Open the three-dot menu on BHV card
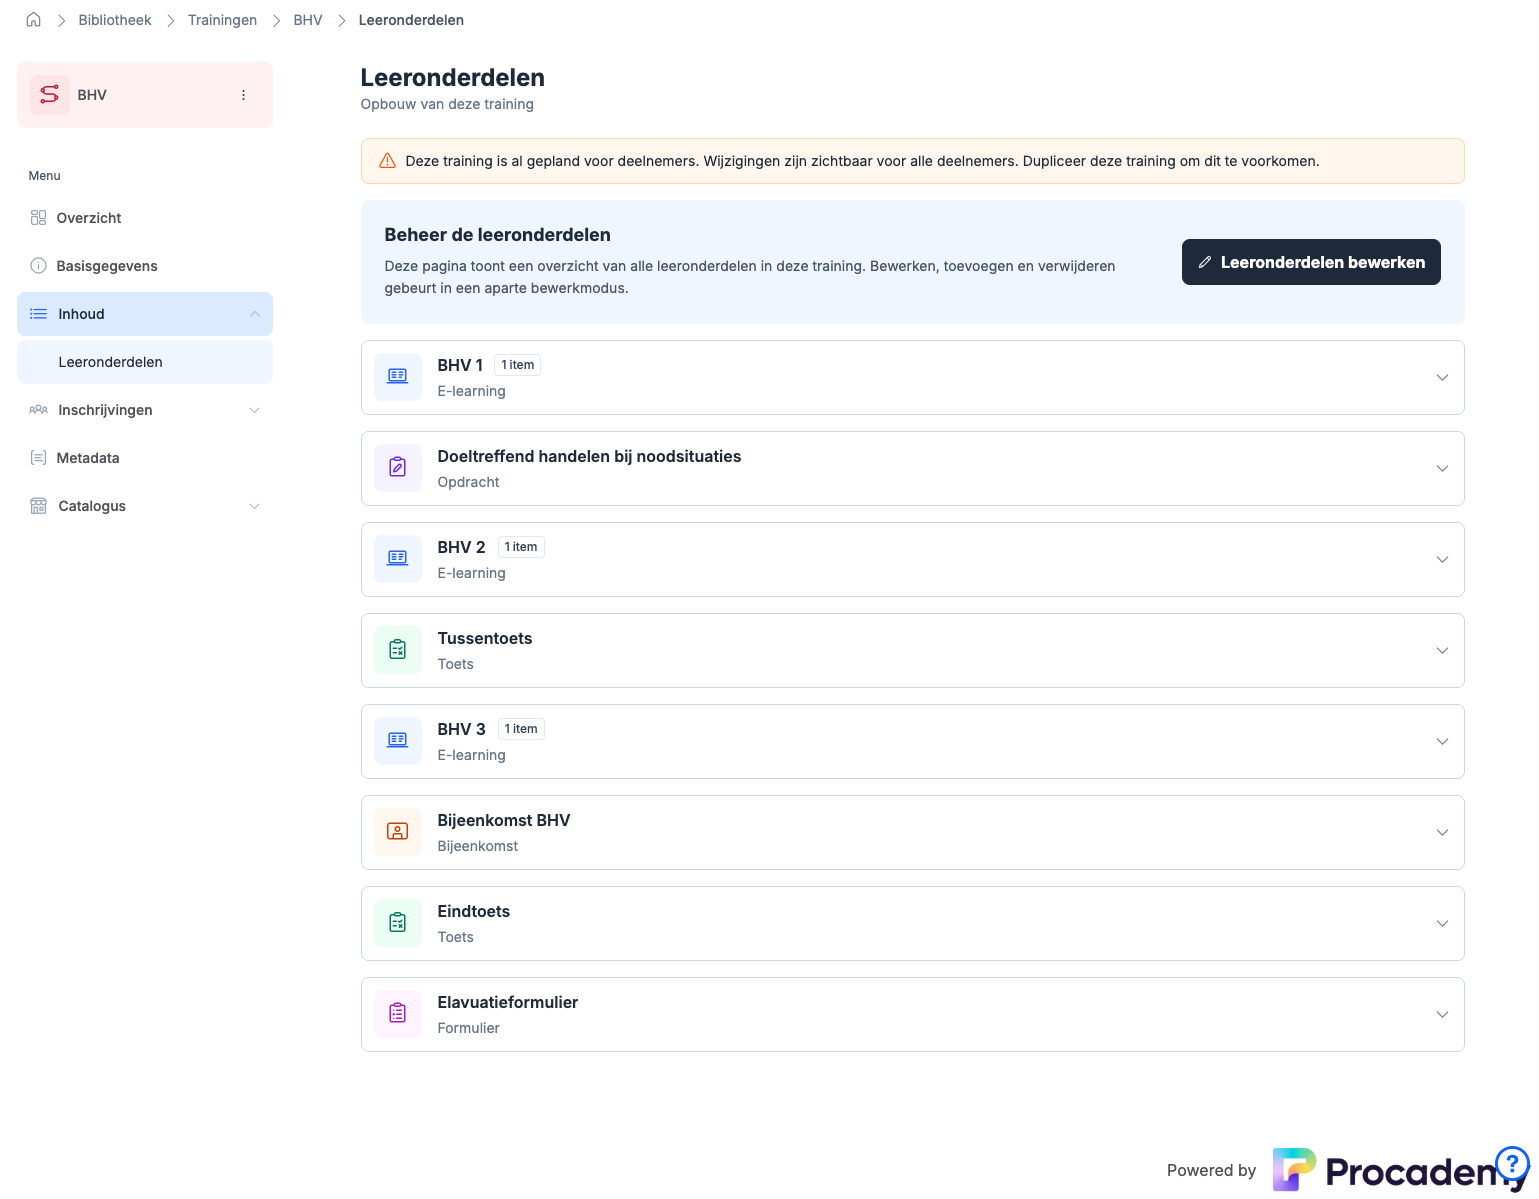 click(243, 95)
